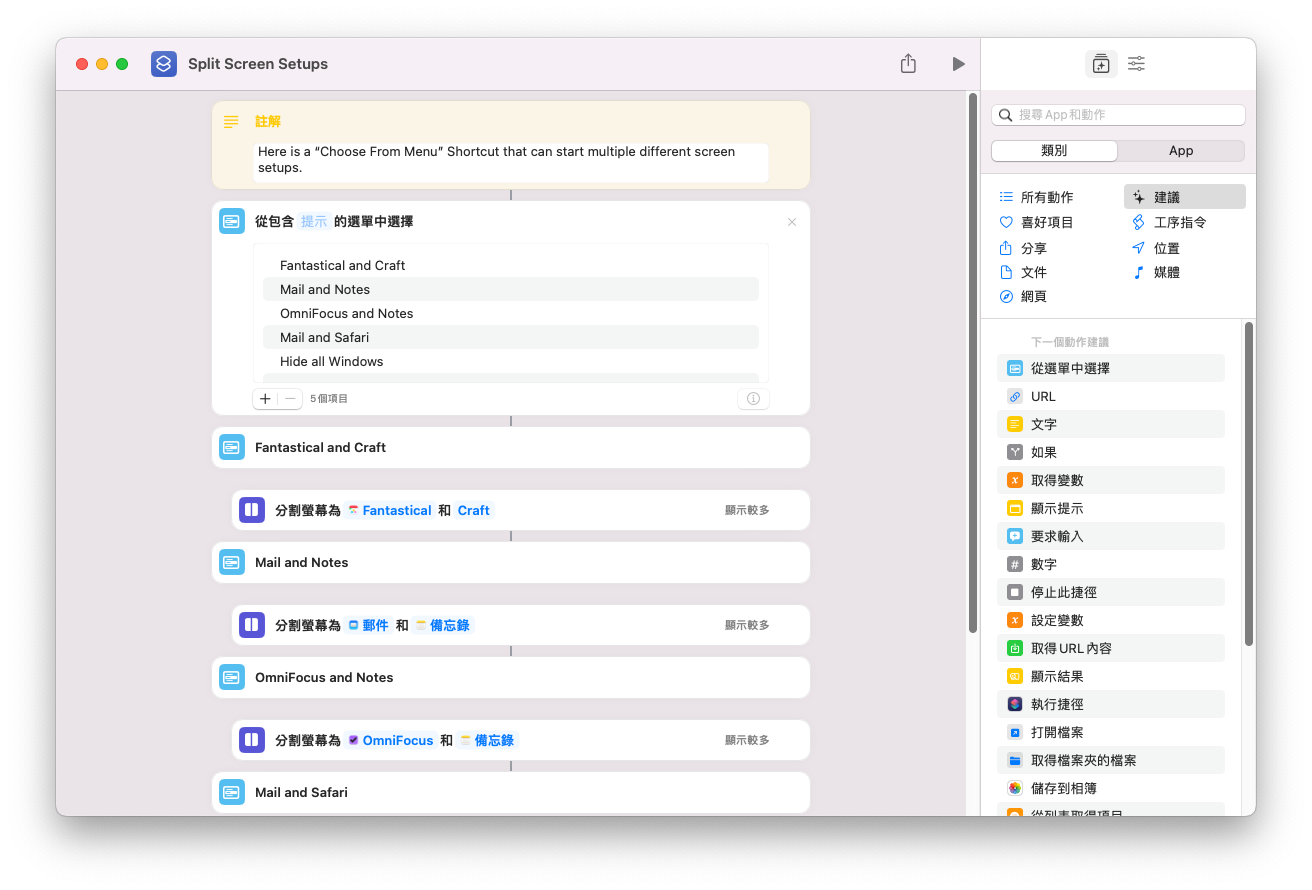1312x890 pixels.
Task: Select 分享 category
Action: [x=1023, y=248]
